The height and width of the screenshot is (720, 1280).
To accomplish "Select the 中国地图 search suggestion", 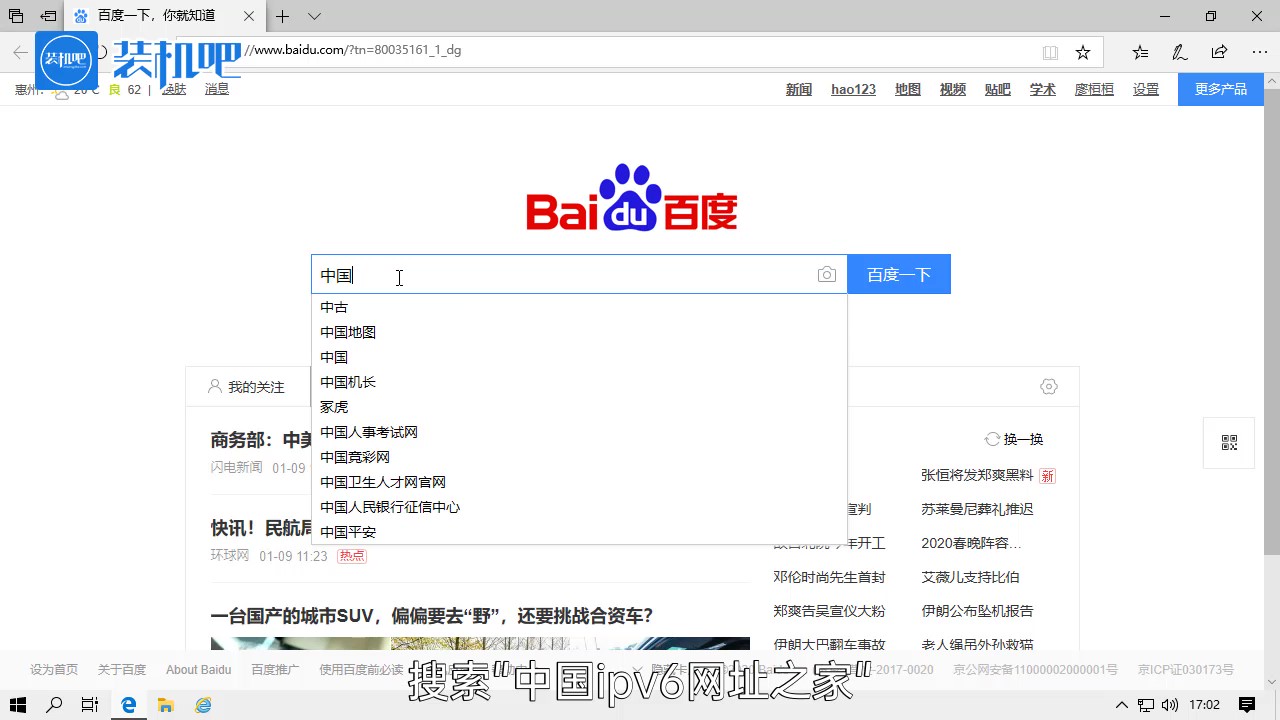I will pos(348,331).
